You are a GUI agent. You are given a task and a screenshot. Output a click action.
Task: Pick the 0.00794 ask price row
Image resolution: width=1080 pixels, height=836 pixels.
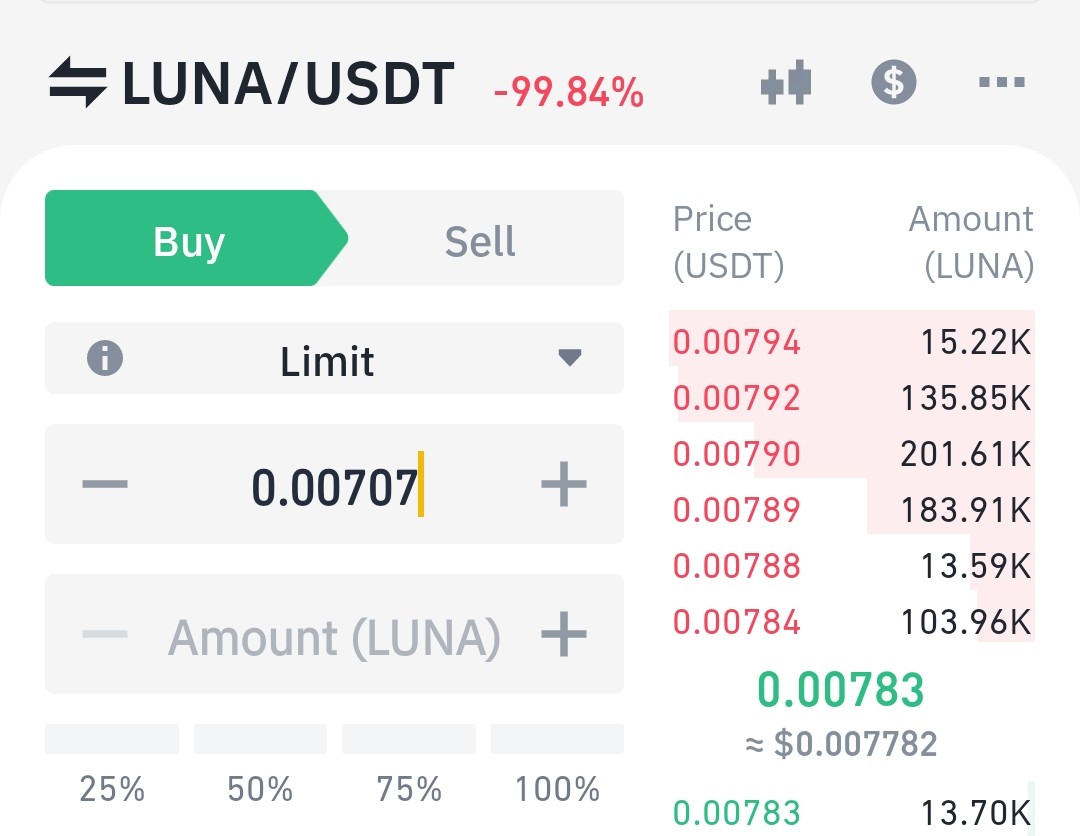tap(851, 342)
